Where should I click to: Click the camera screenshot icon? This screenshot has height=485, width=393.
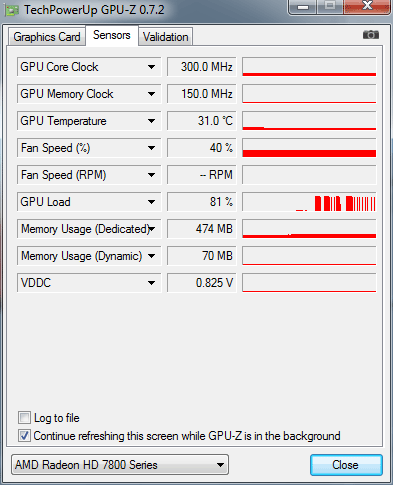[x=371, y=34]
